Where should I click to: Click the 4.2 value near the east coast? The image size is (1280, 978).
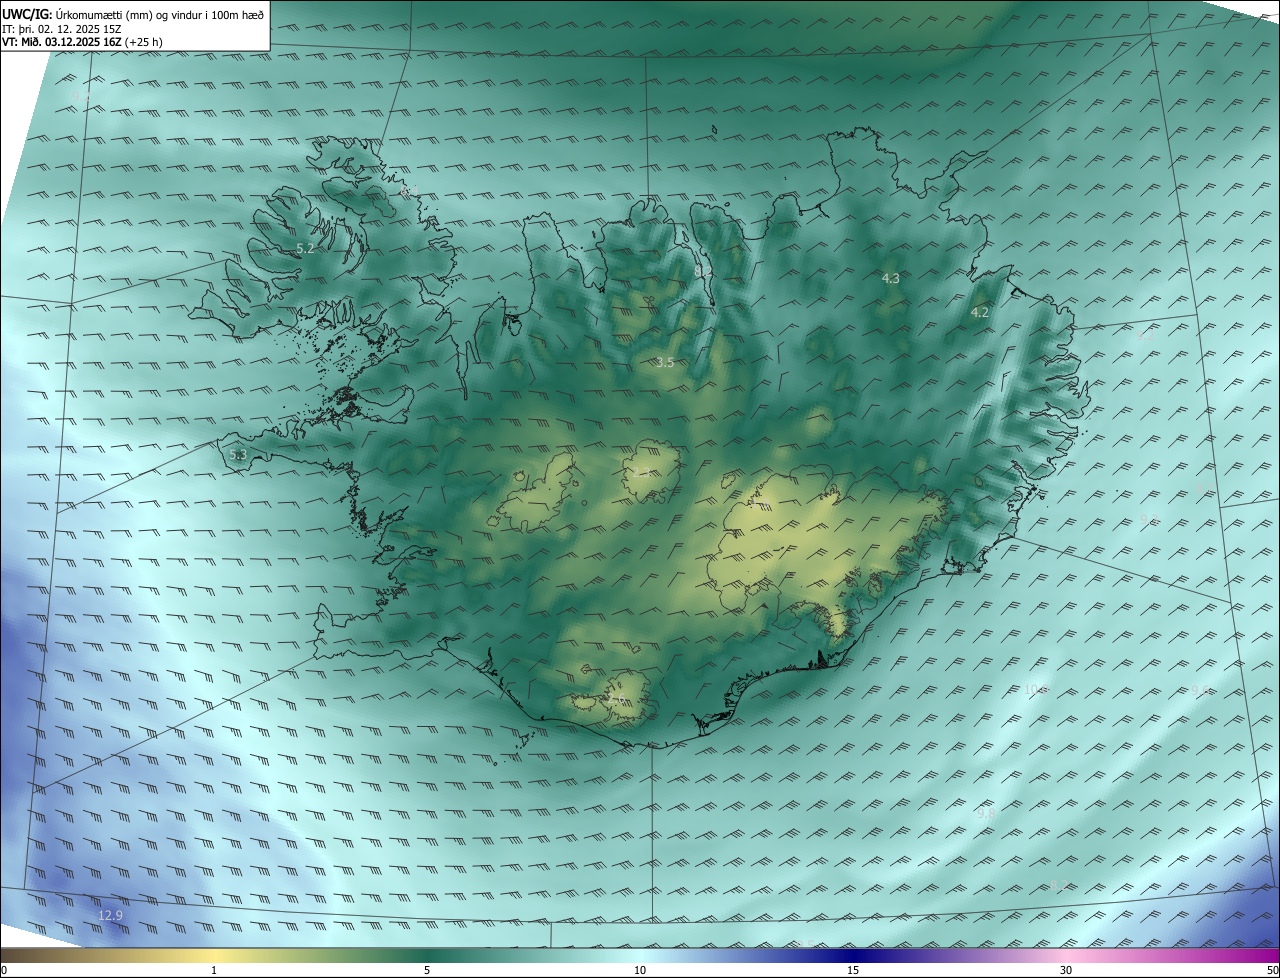tap(980, 312)
